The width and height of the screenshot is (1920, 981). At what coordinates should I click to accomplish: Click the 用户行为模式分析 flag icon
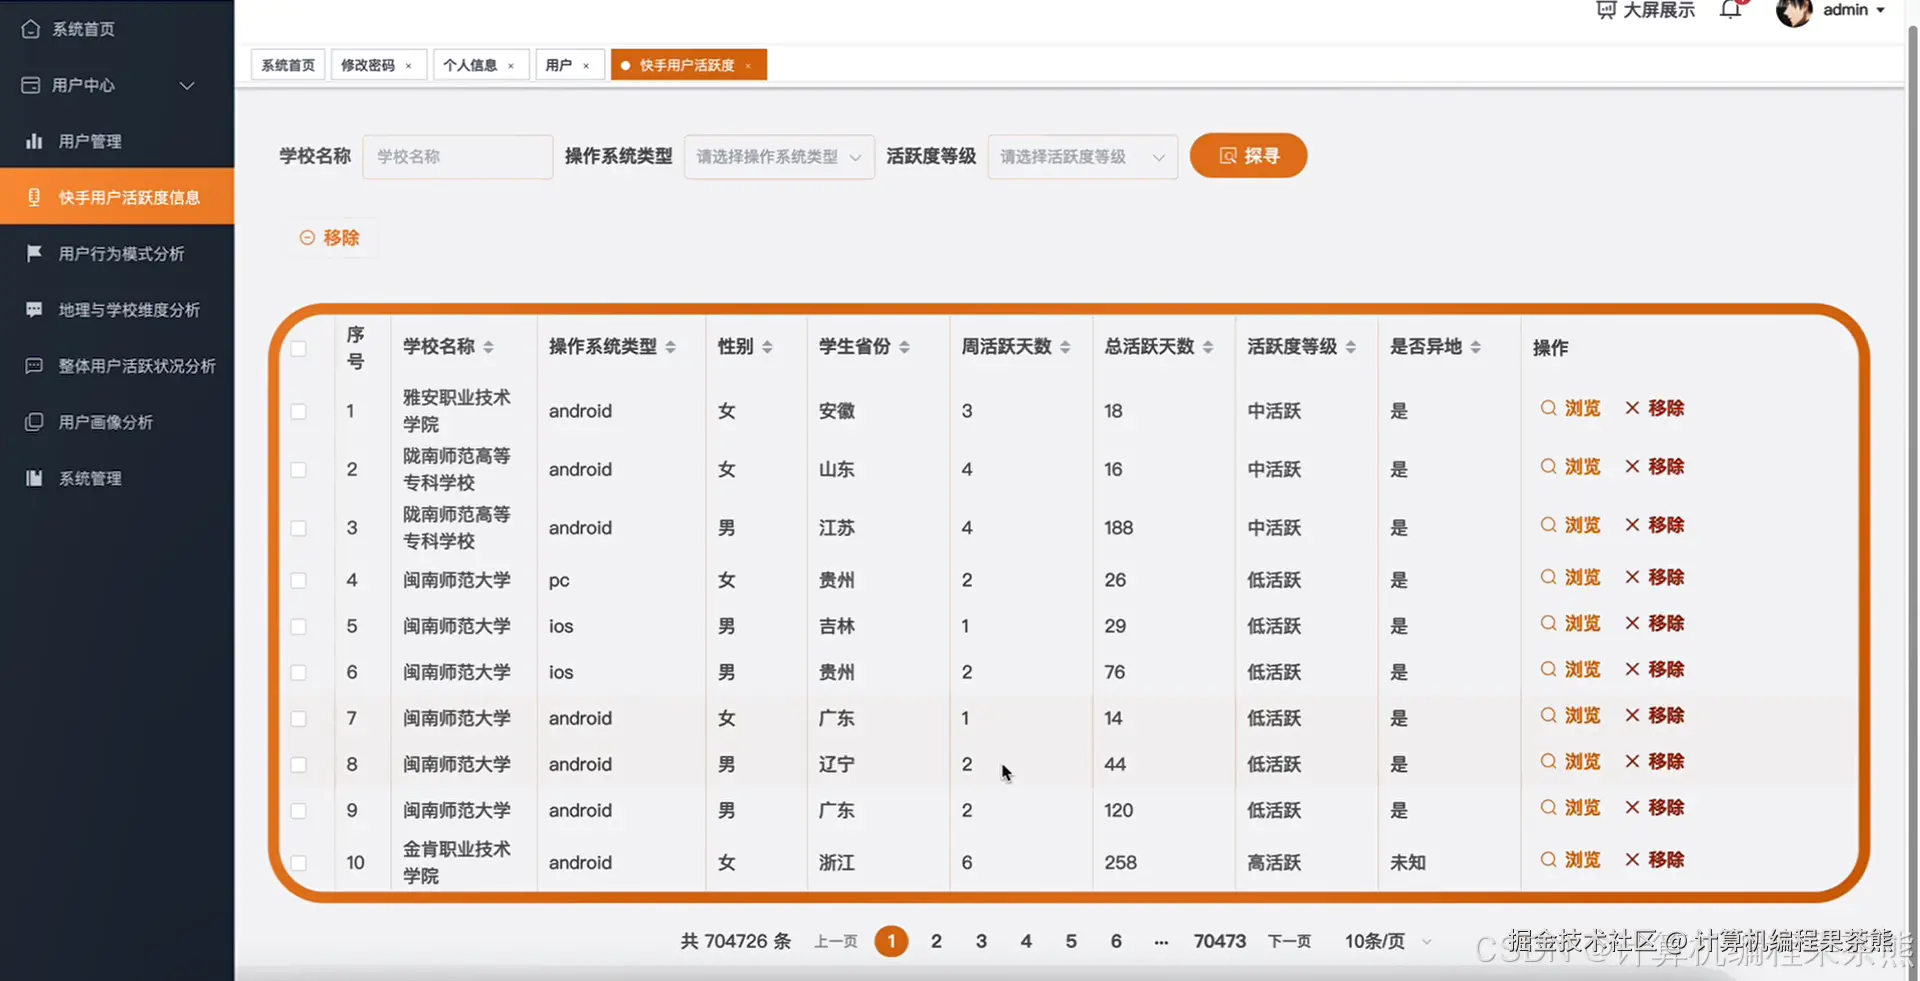click(x=34, y=253)
